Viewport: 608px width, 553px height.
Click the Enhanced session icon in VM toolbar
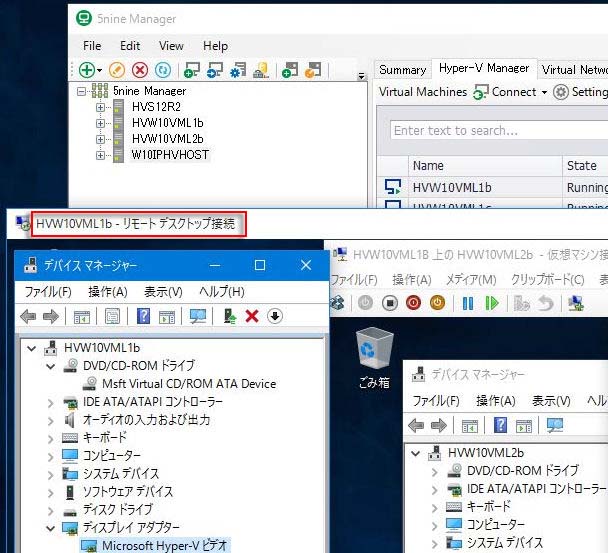(576, 303)
